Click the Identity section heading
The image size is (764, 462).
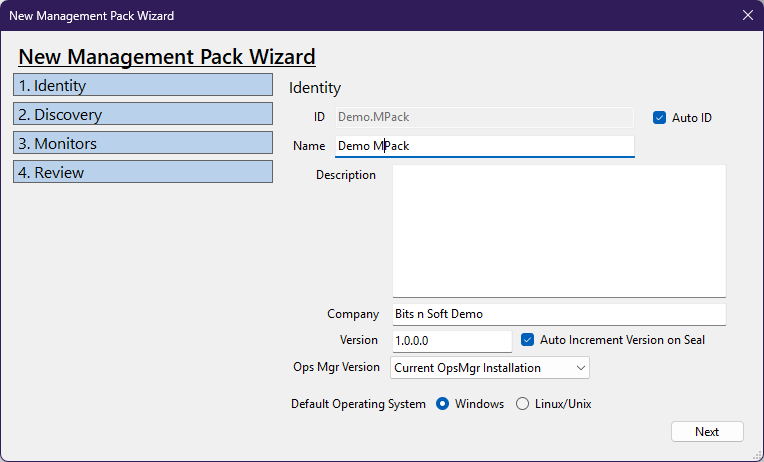point(315,88)
